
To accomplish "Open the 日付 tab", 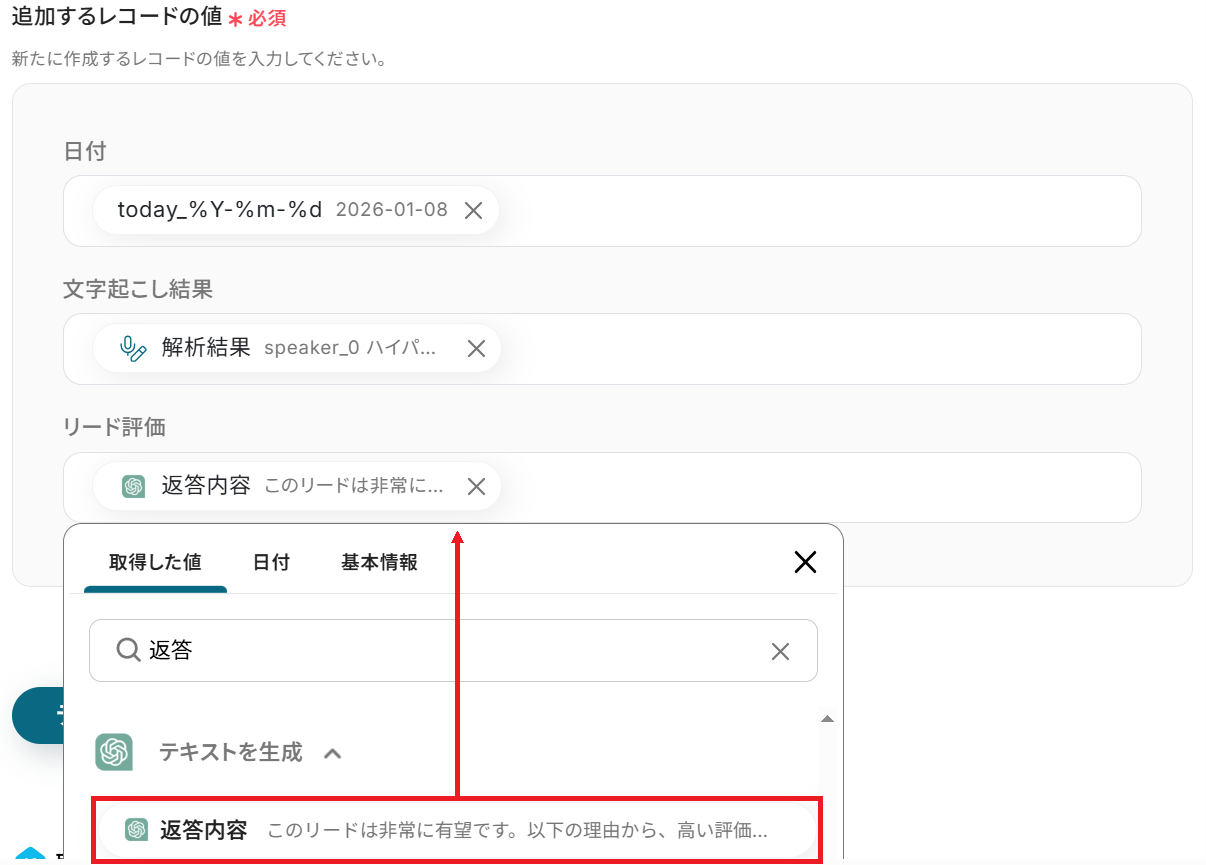I will [x=271, y=562].
